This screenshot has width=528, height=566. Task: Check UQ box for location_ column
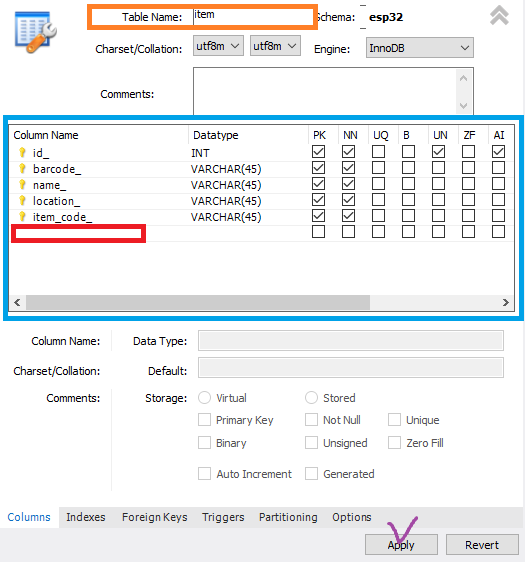pyautogui.click(x=378, y=200)
